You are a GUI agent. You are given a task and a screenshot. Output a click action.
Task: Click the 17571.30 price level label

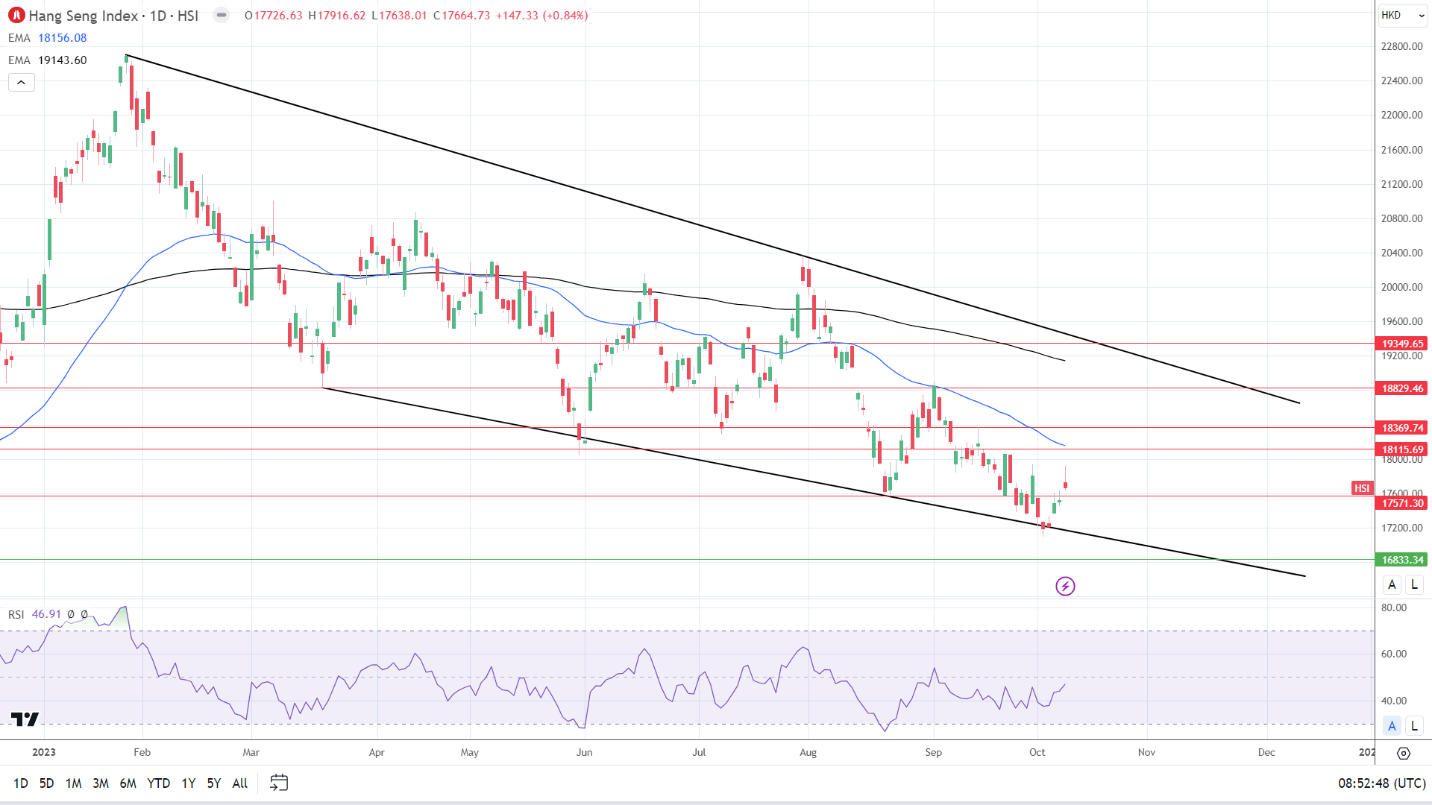[x=1402, y=503]
